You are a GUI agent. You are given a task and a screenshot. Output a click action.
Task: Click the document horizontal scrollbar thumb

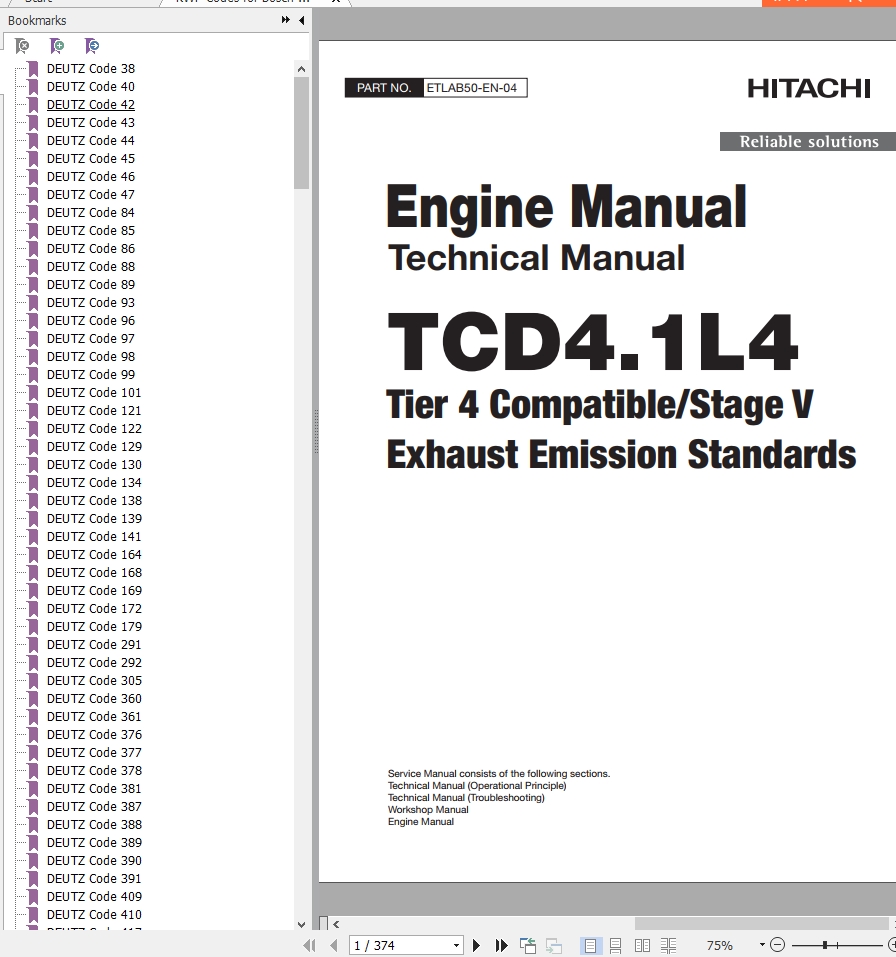(x=762, y=924)
